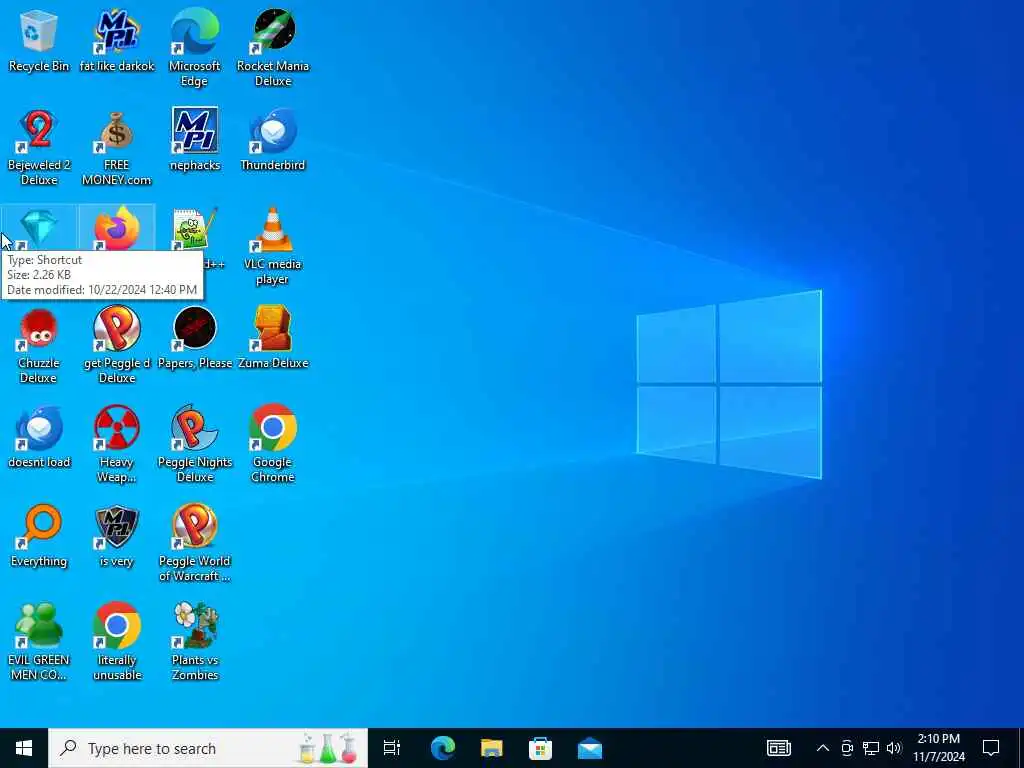Screen dimensions: 1024x768
Task: Open Microsoft Store from the taskbar
Action: (x=540, y=748)
